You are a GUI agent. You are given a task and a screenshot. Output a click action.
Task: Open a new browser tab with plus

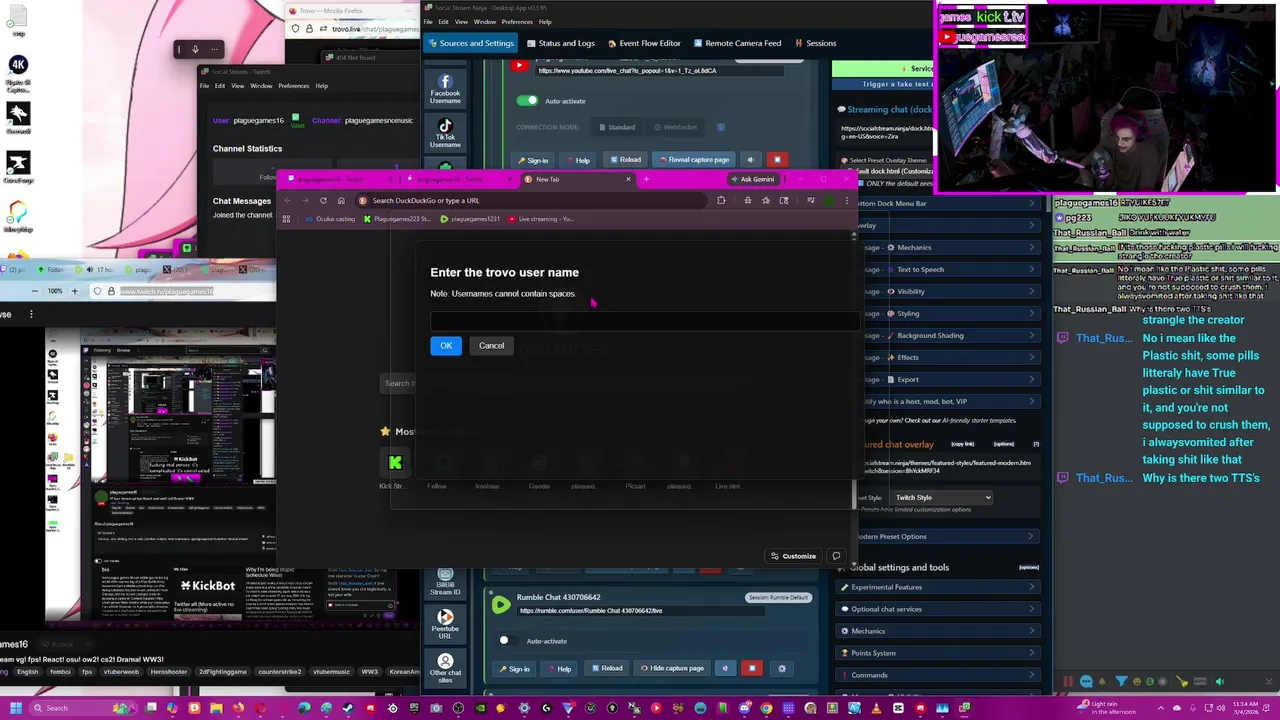646,179
